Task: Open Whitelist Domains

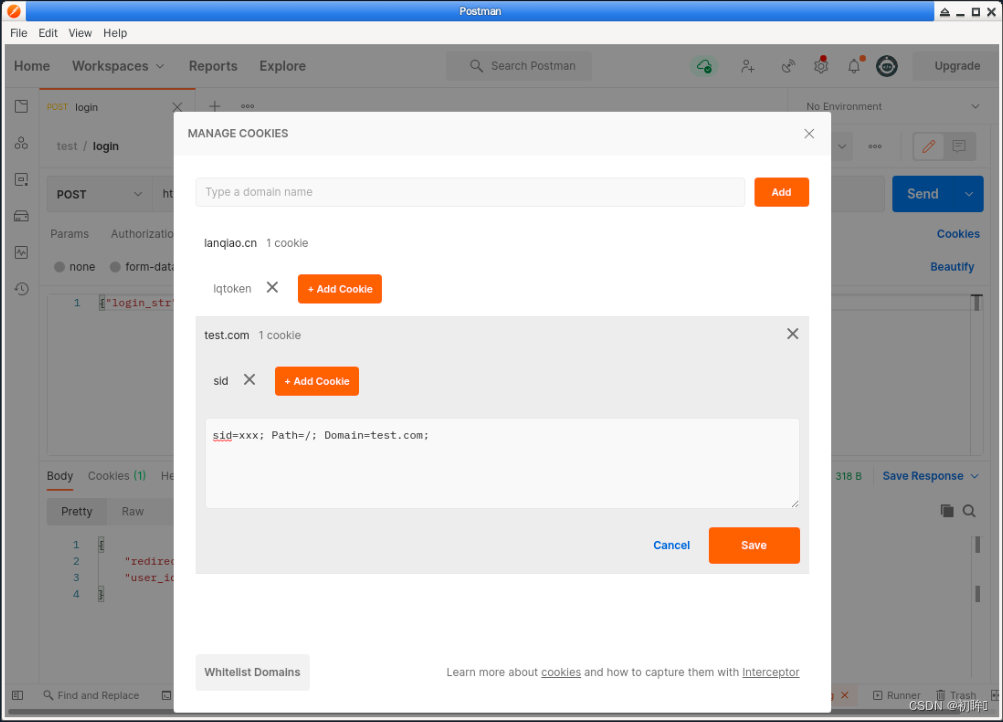Action: pyautogui.click(x=252, y=672)
